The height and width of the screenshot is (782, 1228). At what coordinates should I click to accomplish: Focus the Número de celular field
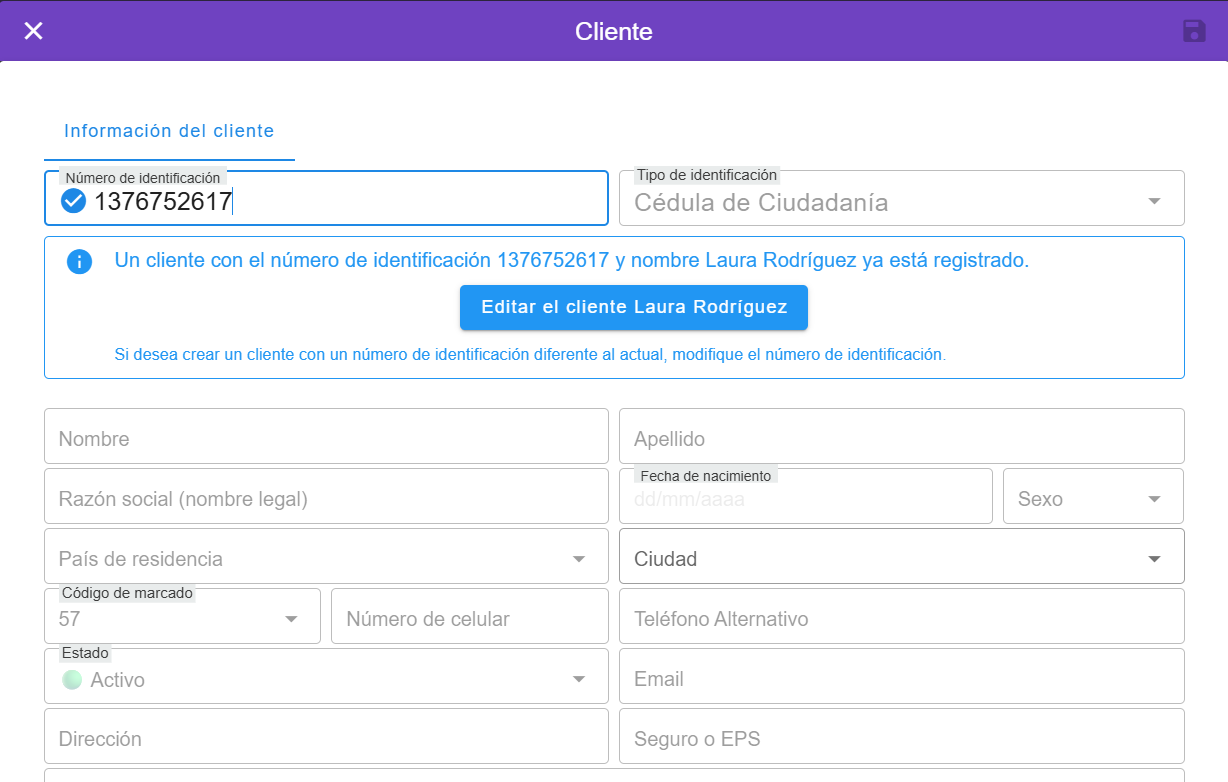469,618
